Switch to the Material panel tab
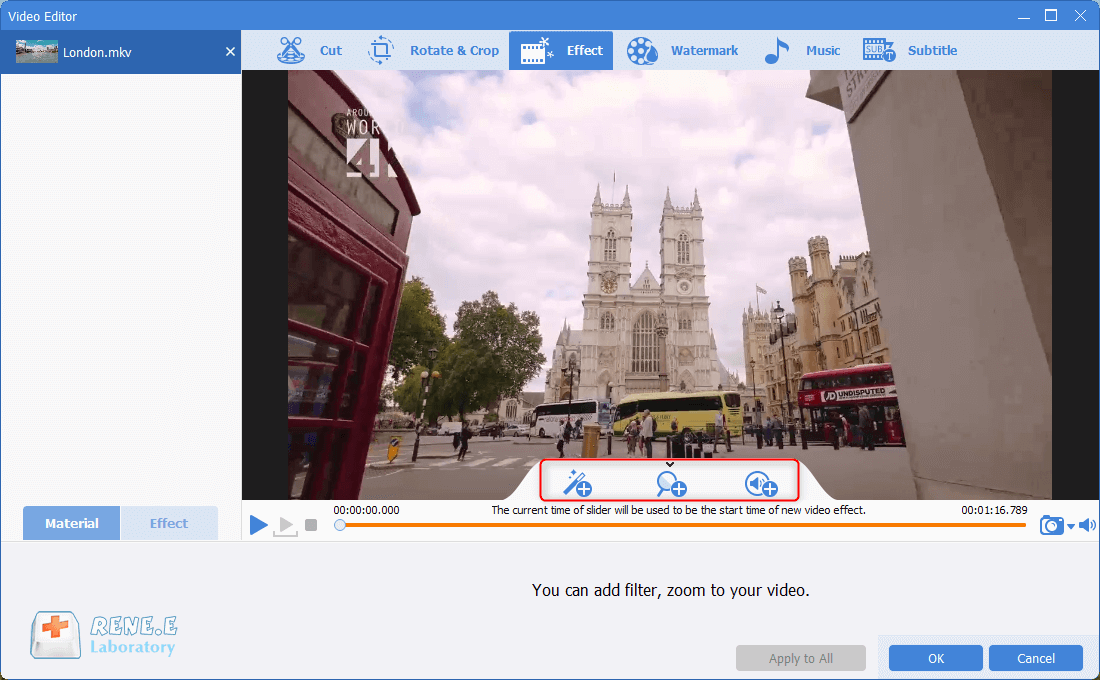This screenshot has width=1100, height=680. pyautogui.click(x=72, y=523)
